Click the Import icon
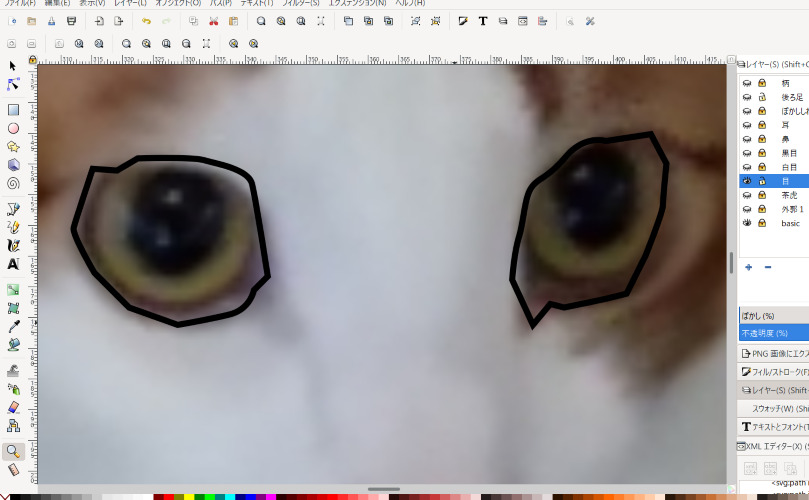Screen dimensions: 809x500 [99, 21]
